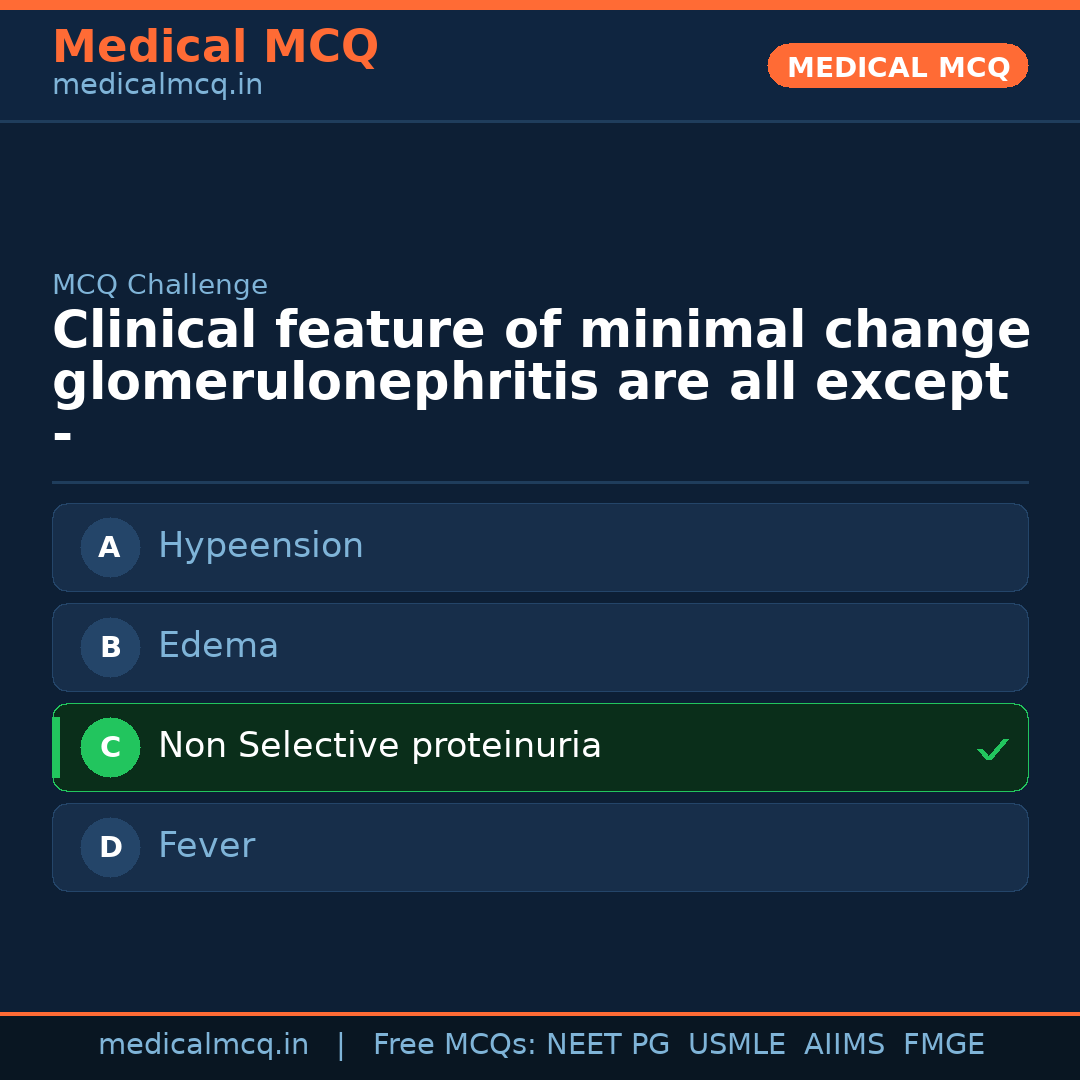Select the Edema answer option

[218, 646]
